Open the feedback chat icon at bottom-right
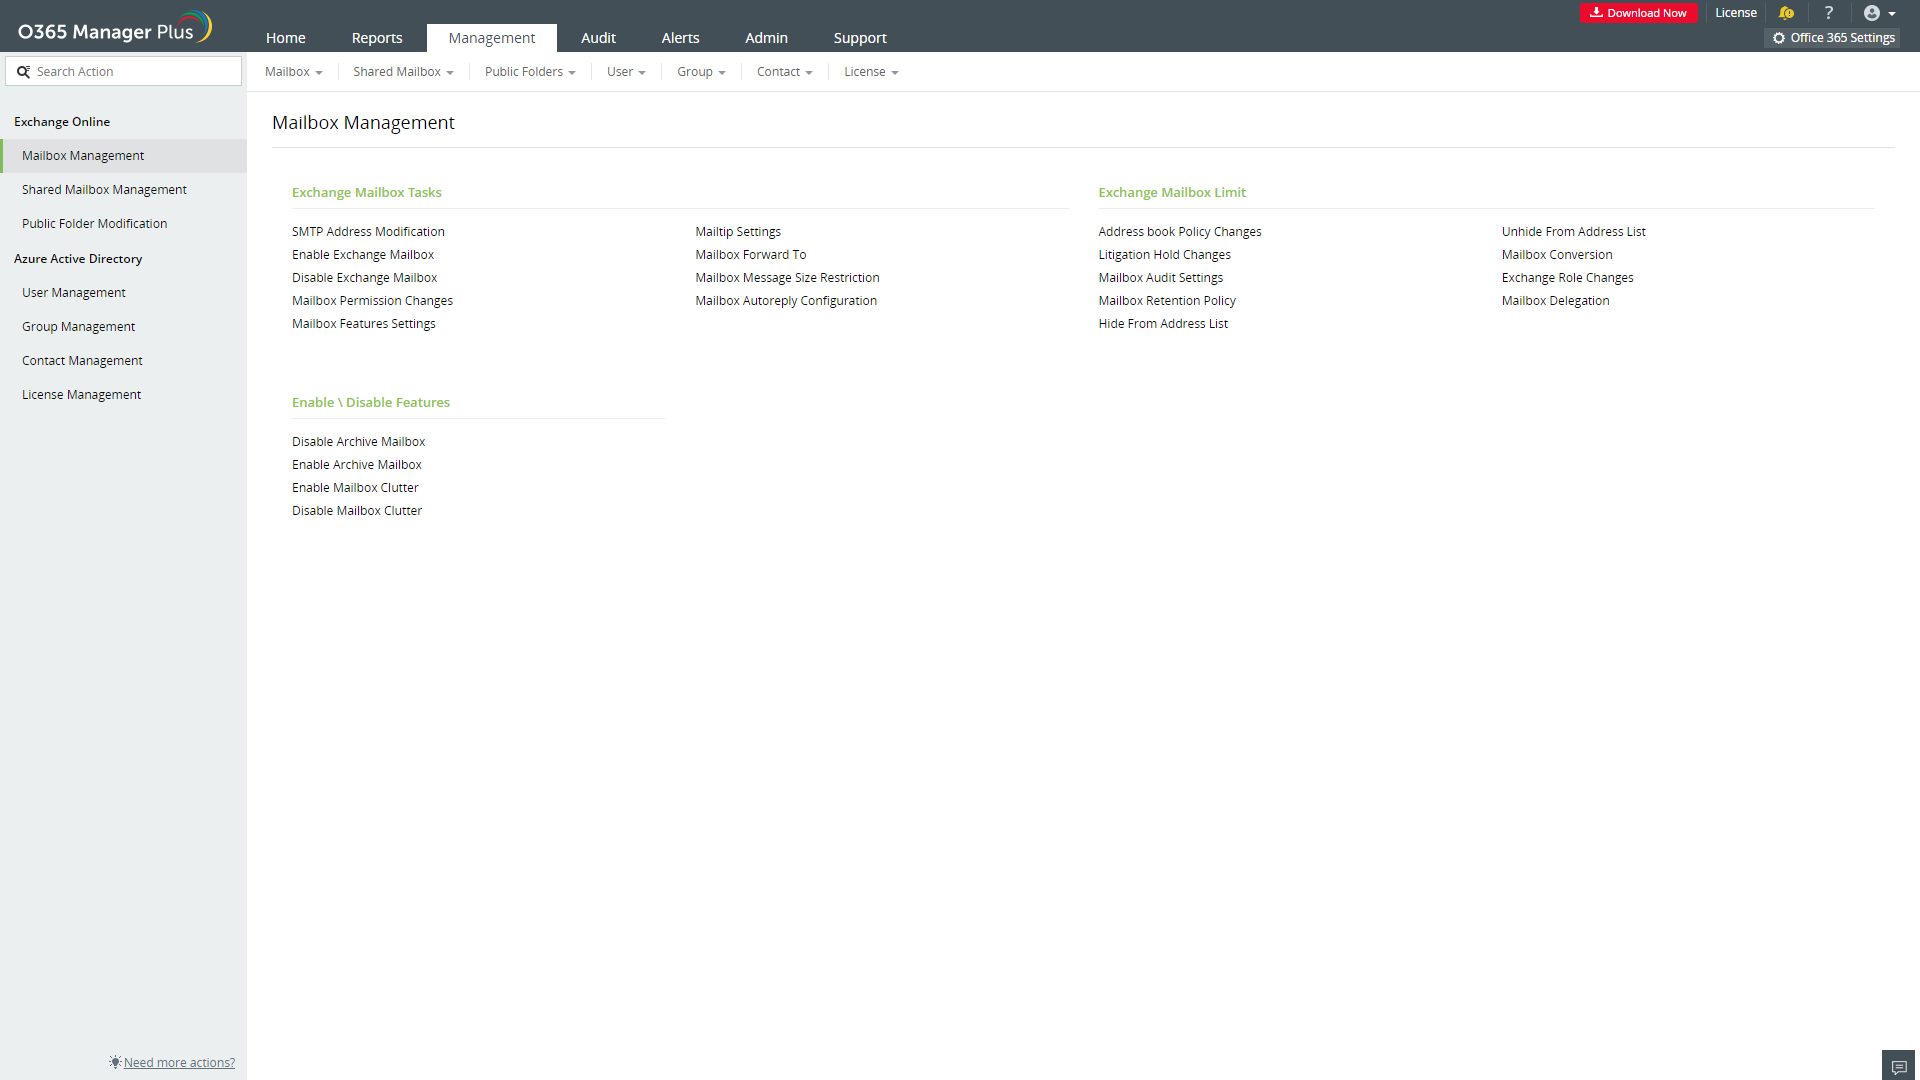Viewport: 1920px width, 1080px height. pos(1898,1066)
